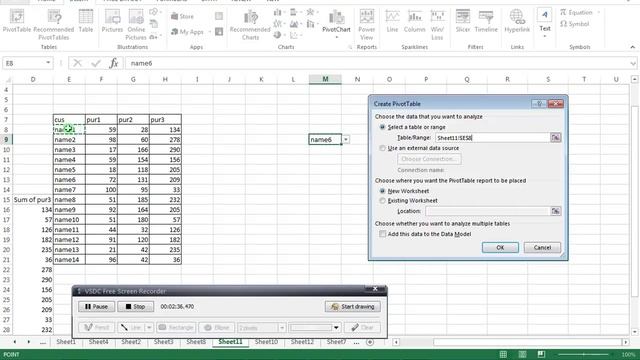Click the vertical scrollbar down arrow
Screen dimensions: 640x360
[x=634, y=332]
